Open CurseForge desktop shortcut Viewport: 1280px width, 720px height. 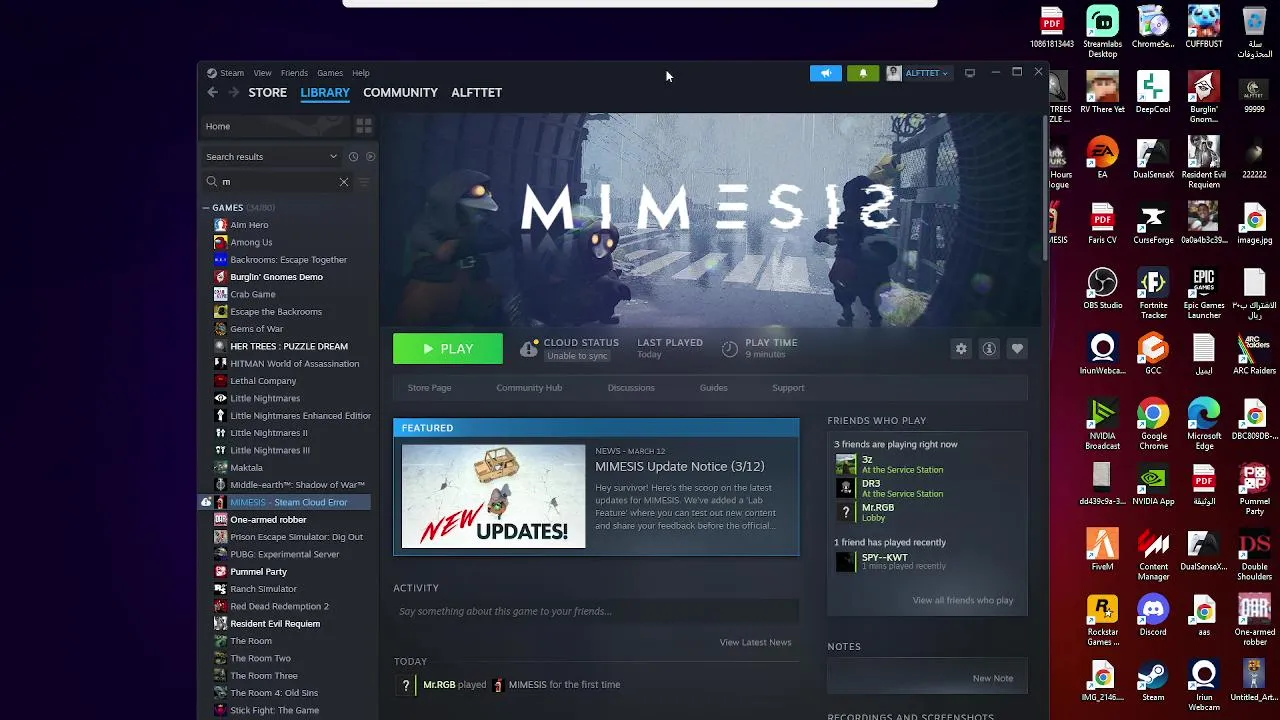tap(1153, 223)
